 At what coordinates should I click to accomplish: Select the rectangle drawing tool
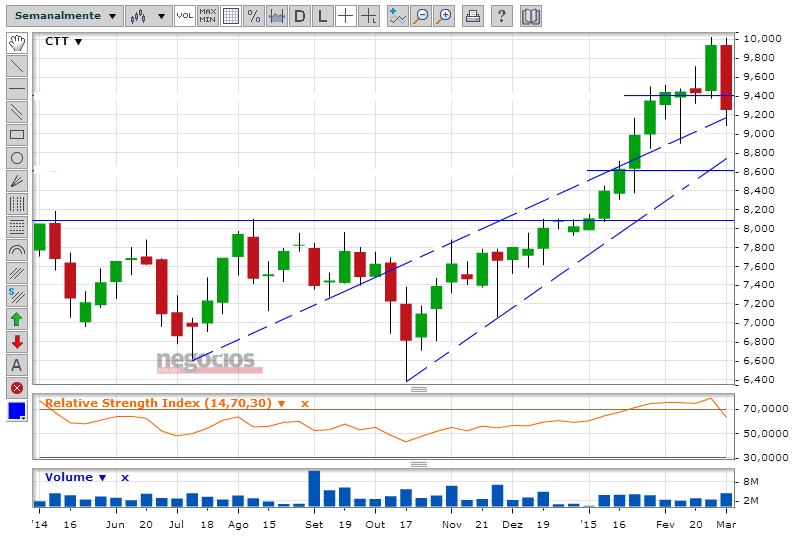click(x=17, y=135)
